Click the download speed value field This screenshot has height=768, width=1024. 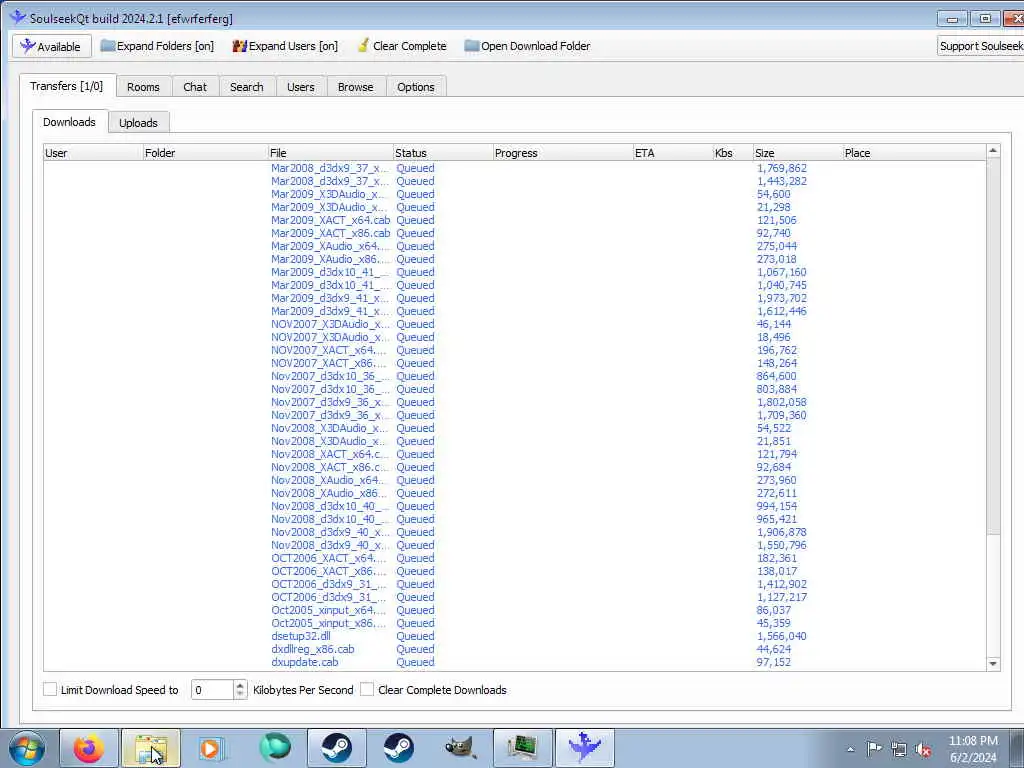pyautogui.click(x=212, y=690)
